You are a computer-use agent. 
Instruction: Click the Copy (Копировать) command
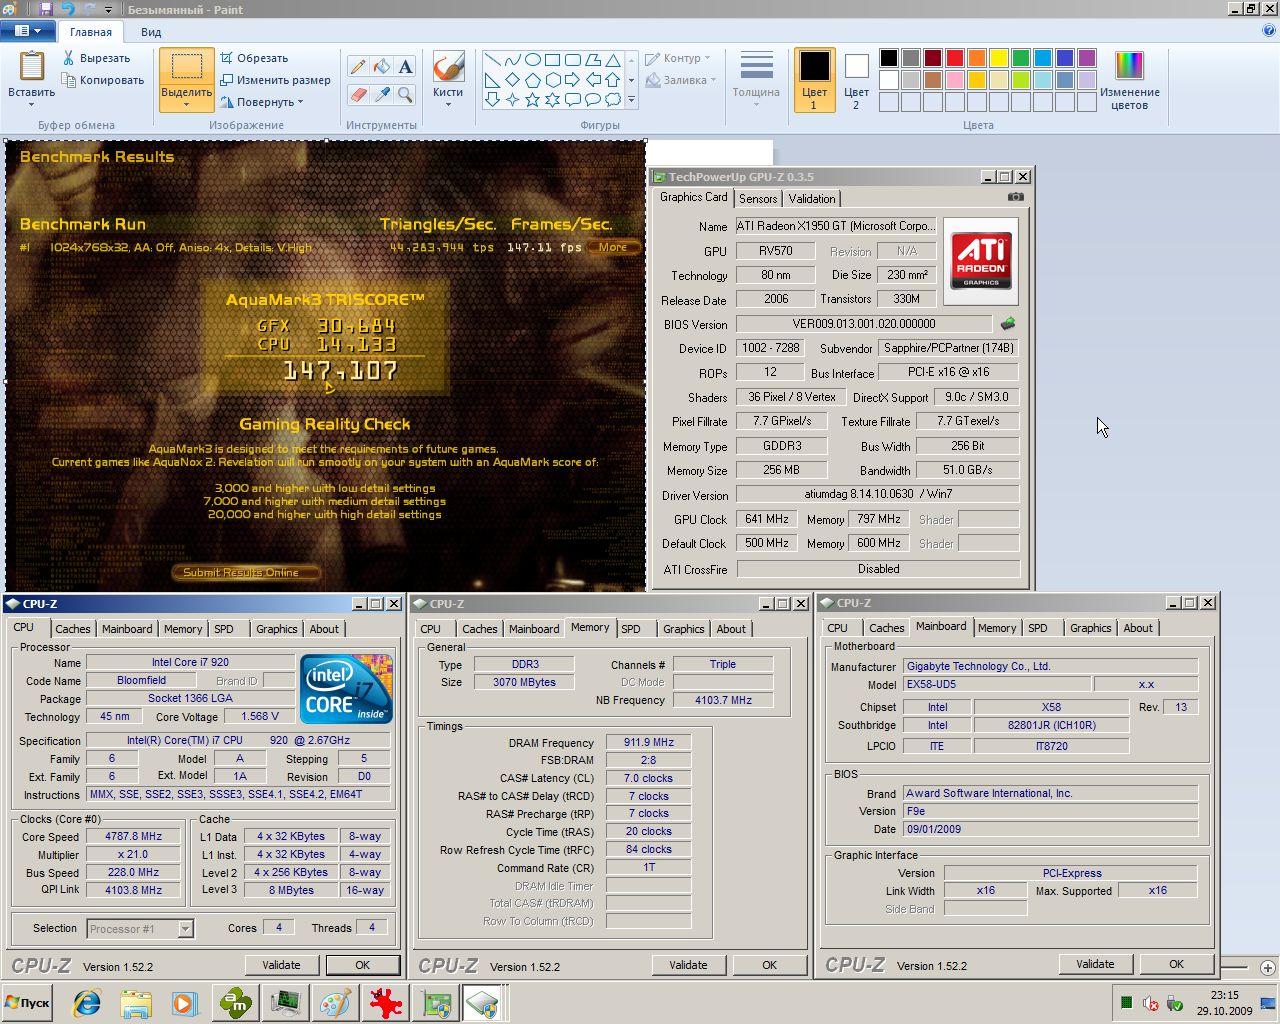pyautogui.click(x=103, y=80)
